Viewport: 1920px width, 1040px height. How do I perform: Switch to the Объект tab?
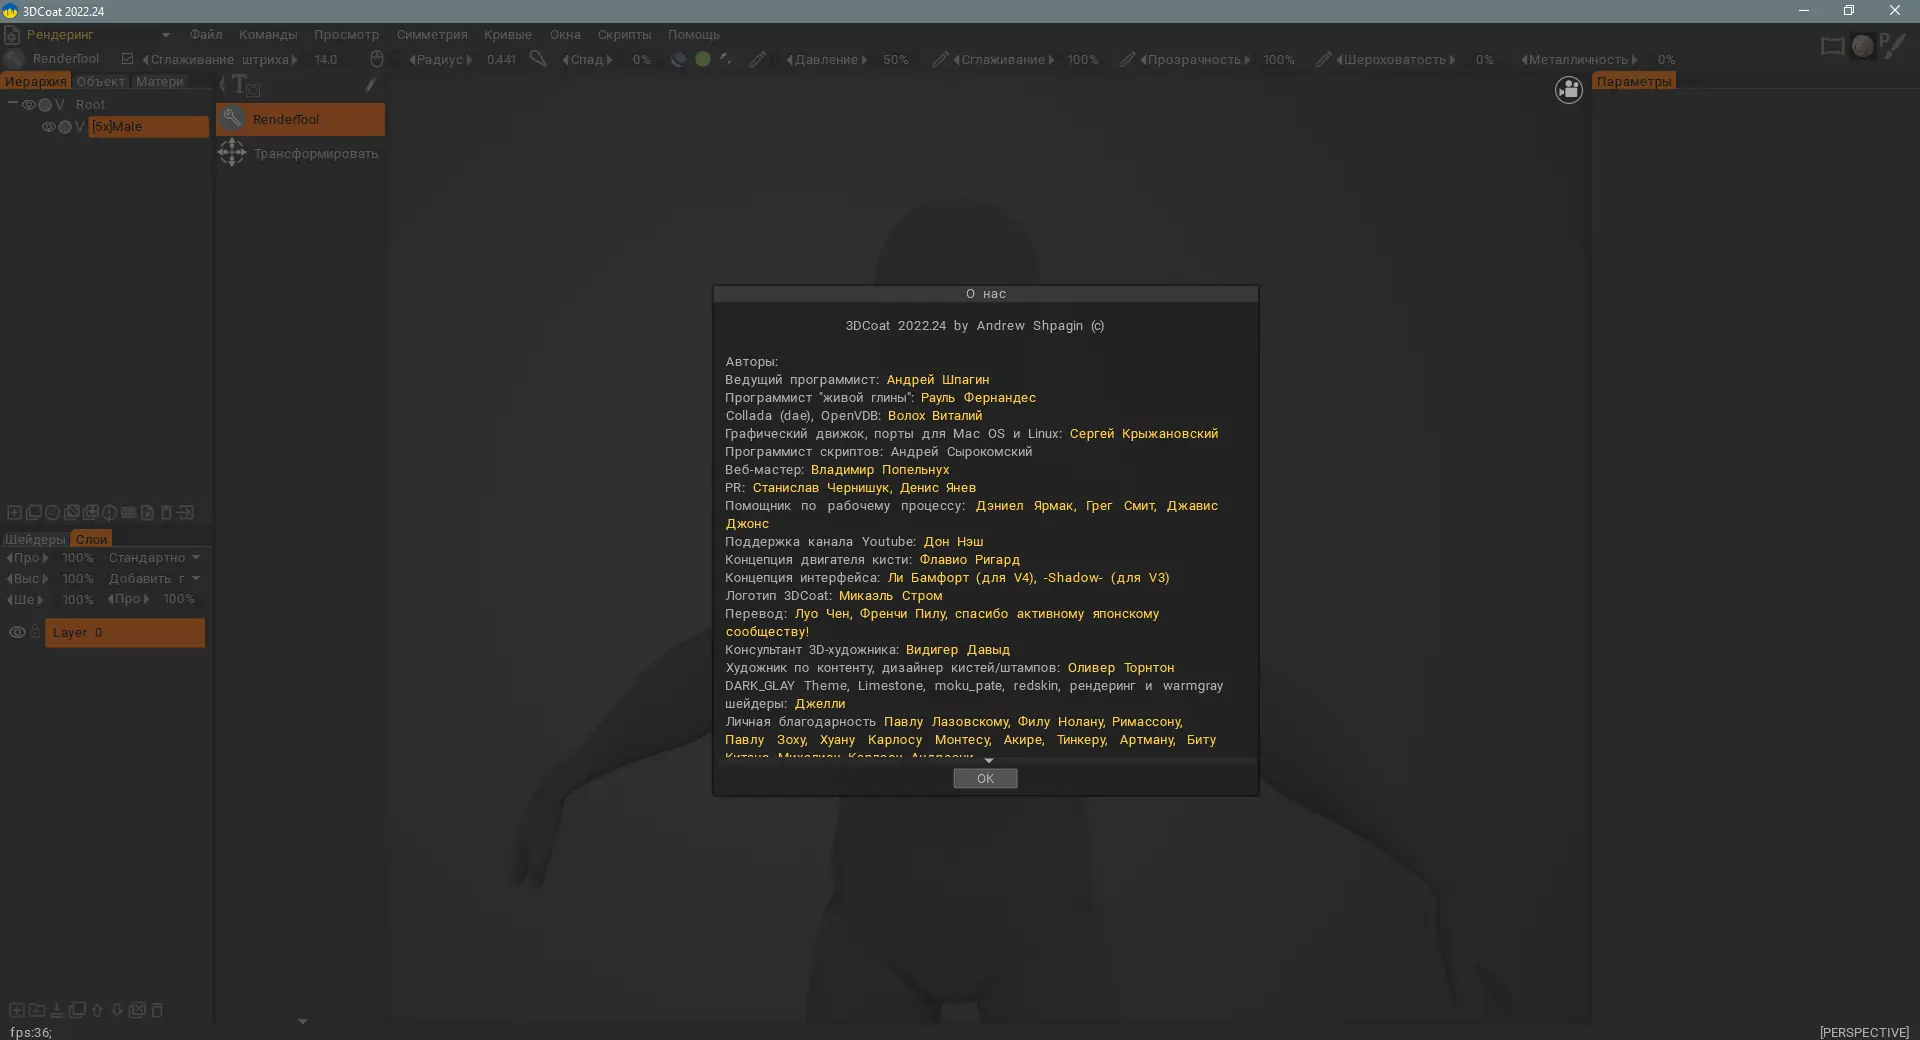101,81
